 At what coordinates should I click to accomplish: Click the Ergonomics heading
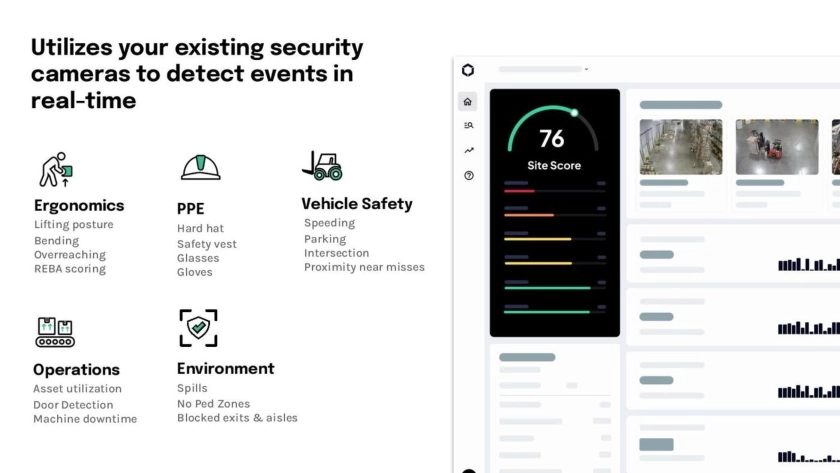[79, 205]
